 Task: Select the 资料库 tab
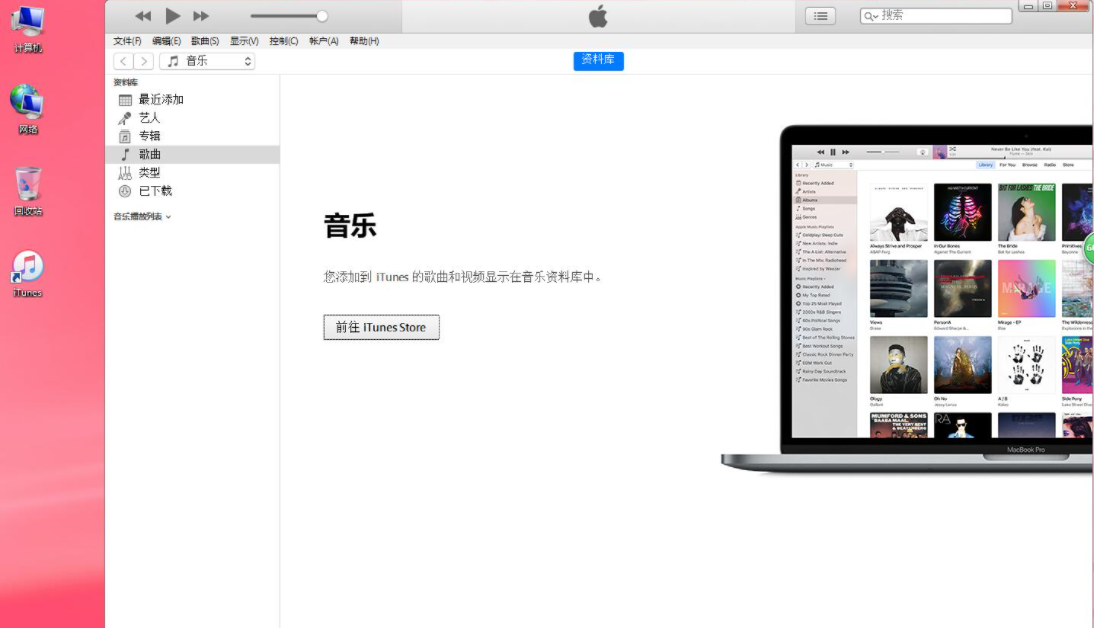point(599,61)
